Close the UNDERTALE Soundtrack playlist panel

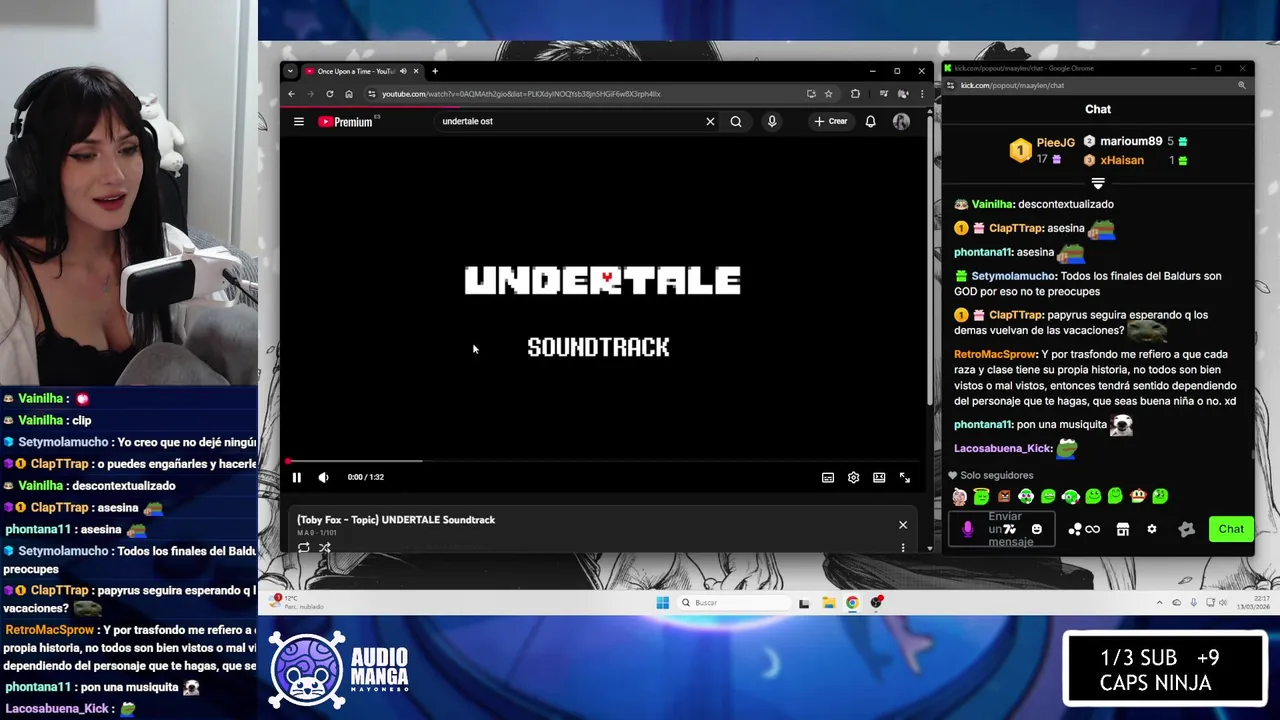[x=903, y=525]
